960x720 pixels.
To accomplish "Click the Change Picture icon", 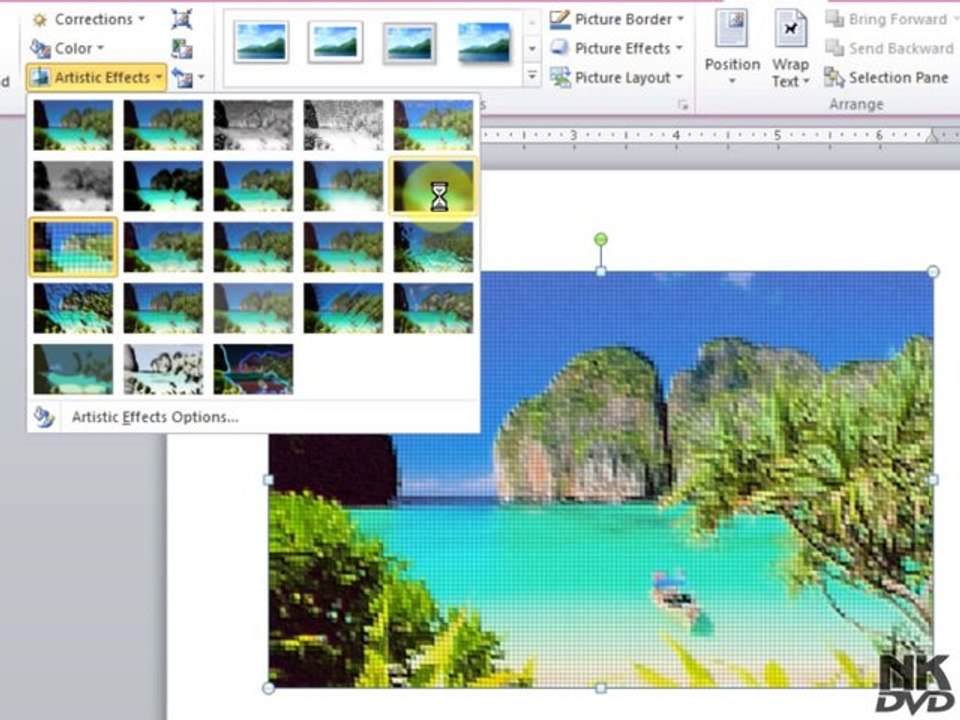I will coord(182,48).
